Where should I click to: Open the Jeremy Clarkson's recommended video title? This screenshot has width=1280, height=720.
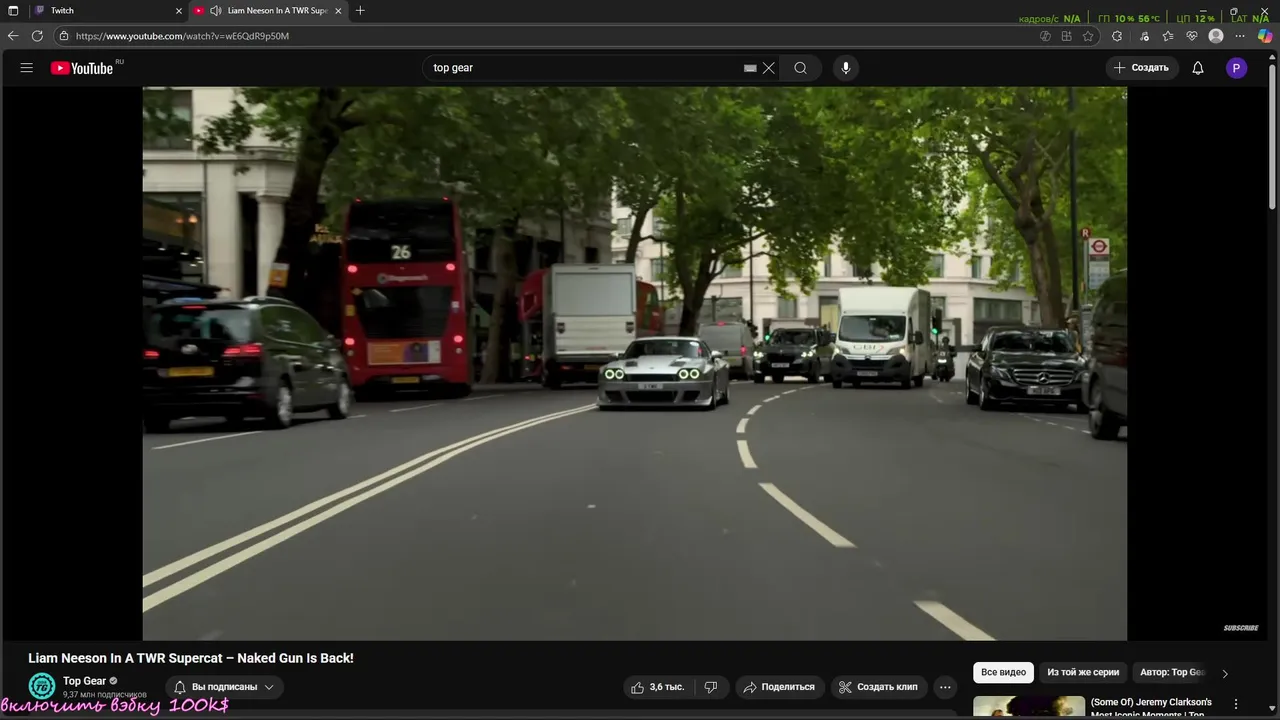(x=1151, y=708)
